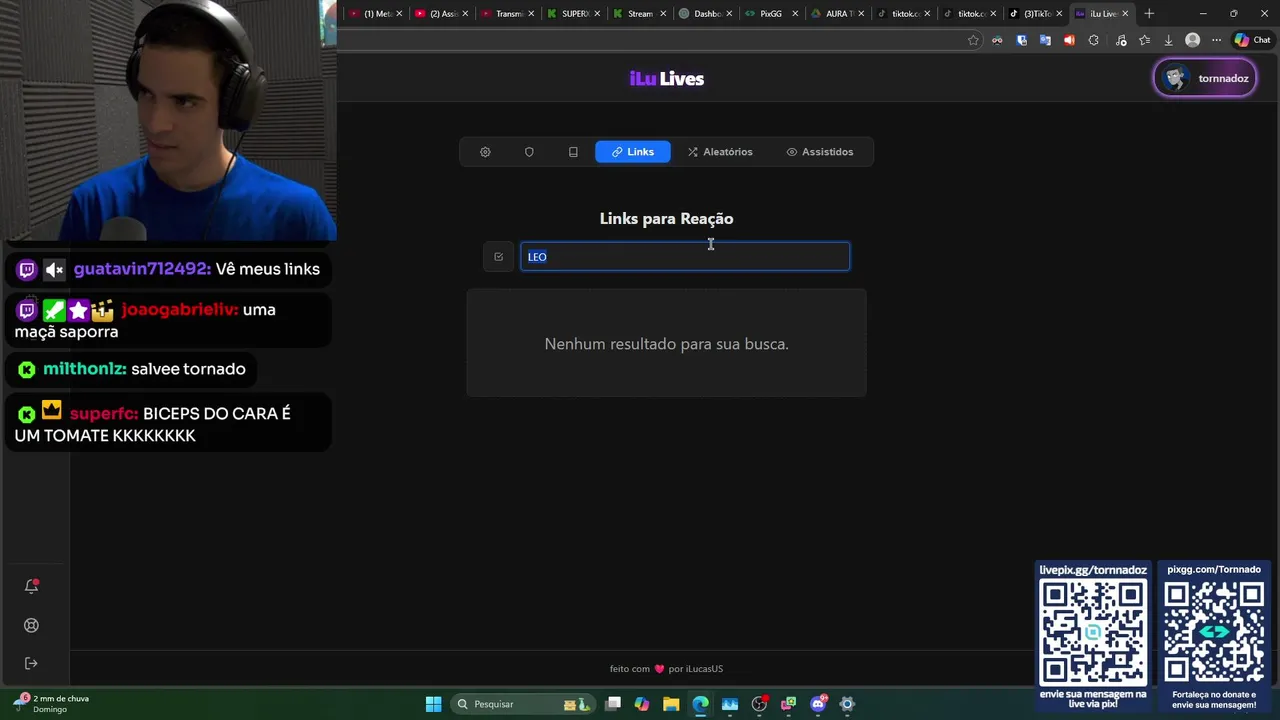Bookmark this page with the star icon
Screen dimensions: 1280x720
click(x=973, y=40)
